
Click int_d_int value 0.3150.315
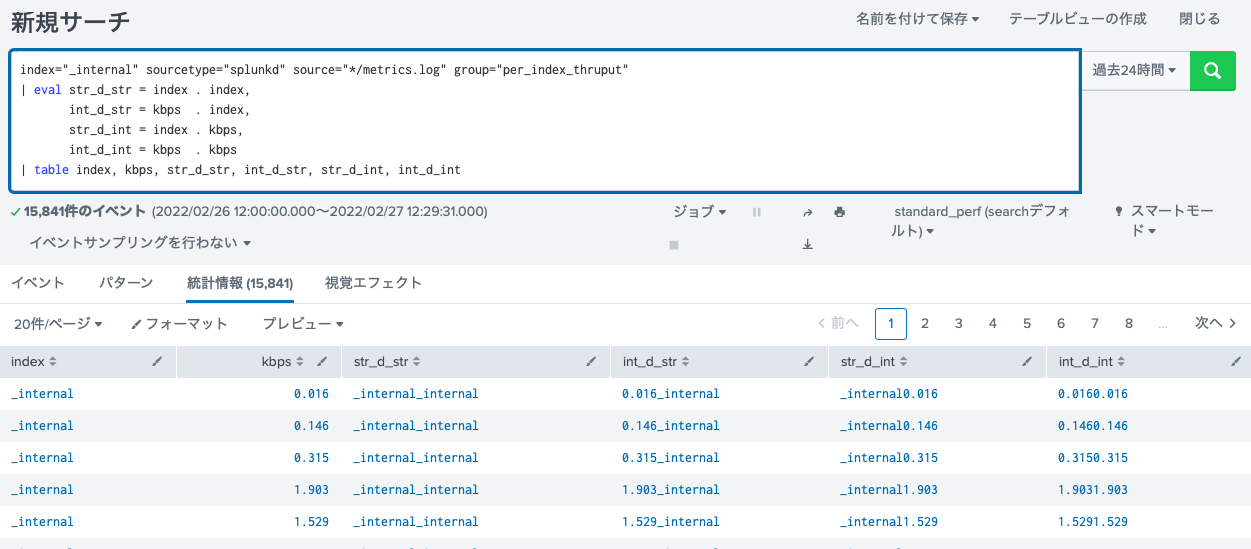pyautogui.click(x=1093, y=458)
